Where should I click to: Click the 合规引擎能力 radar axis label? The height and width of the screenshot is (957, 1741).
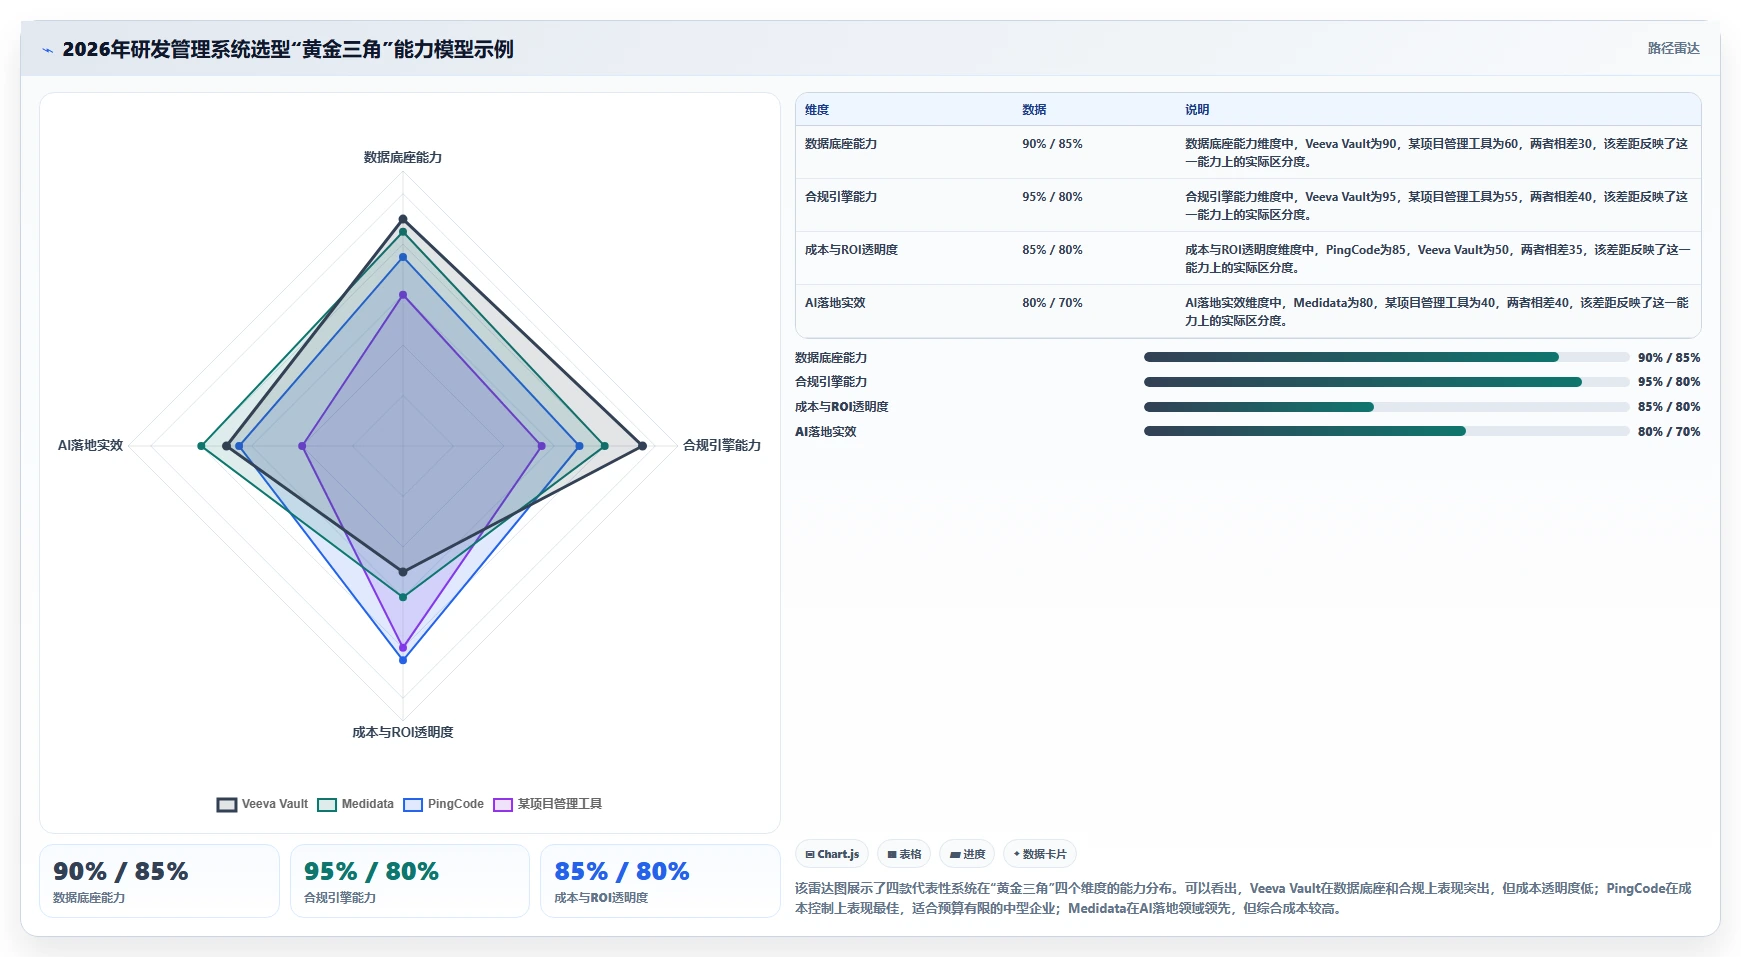tap(722, 445)
